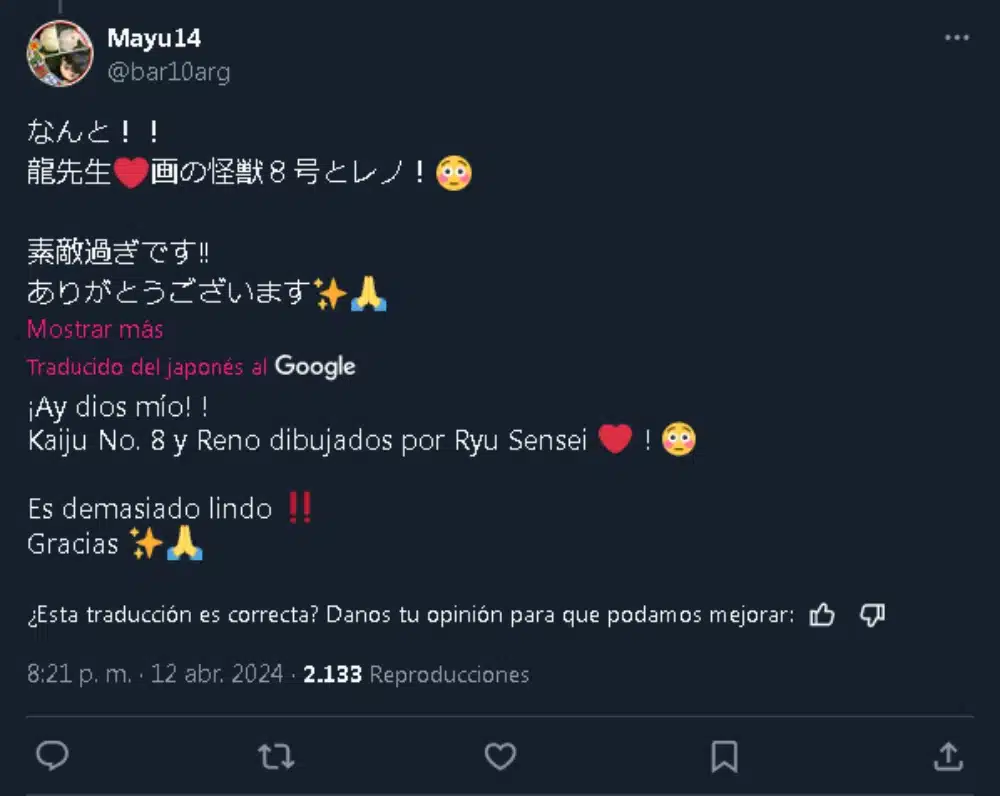Open the 8:21 p. m. 12 abr. 2024 timestamp
The image size is (1000, 796).
154,675
